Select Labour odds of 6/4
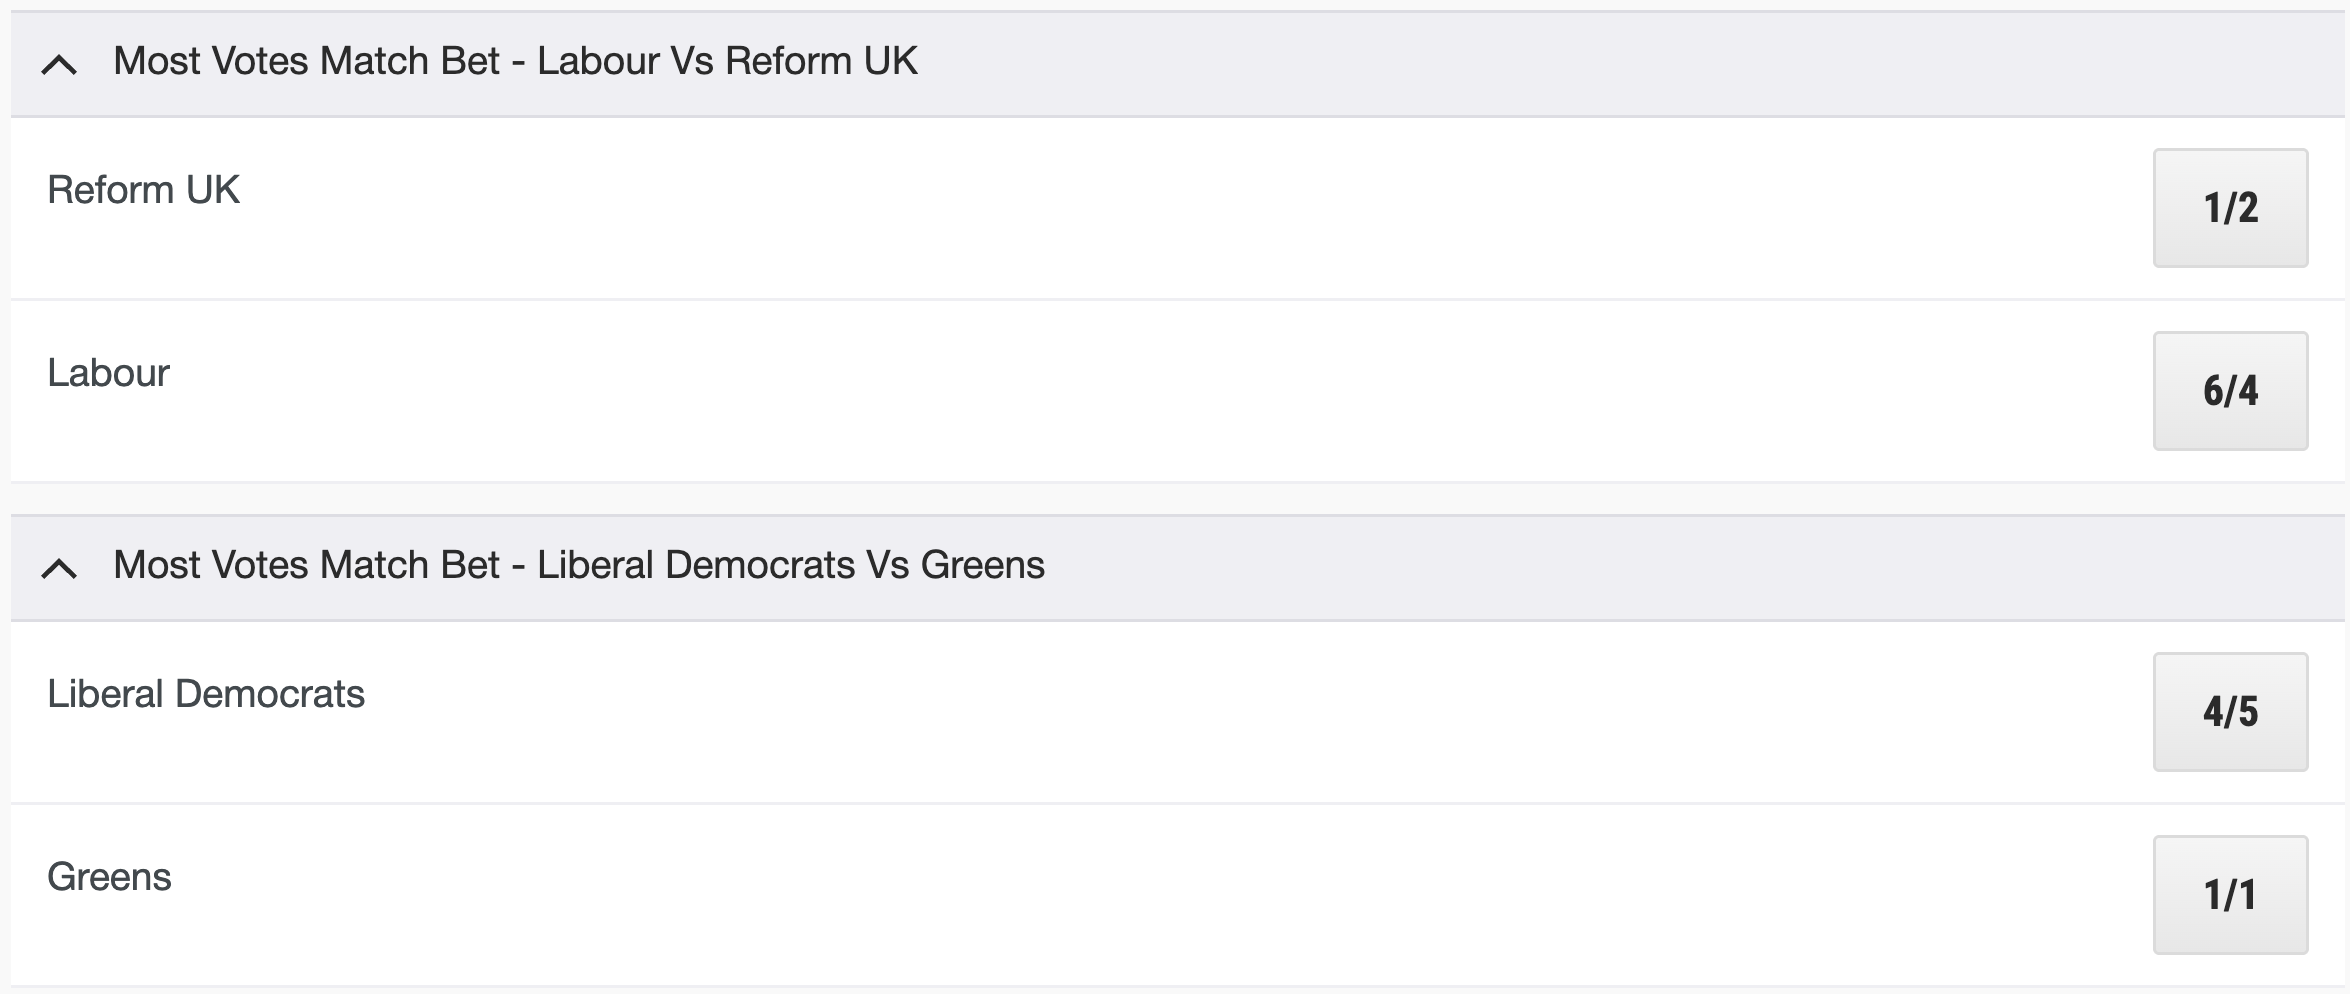The width and height of the screenshot is (2350, 994). pyautogui.click(x=2230, y=391)
